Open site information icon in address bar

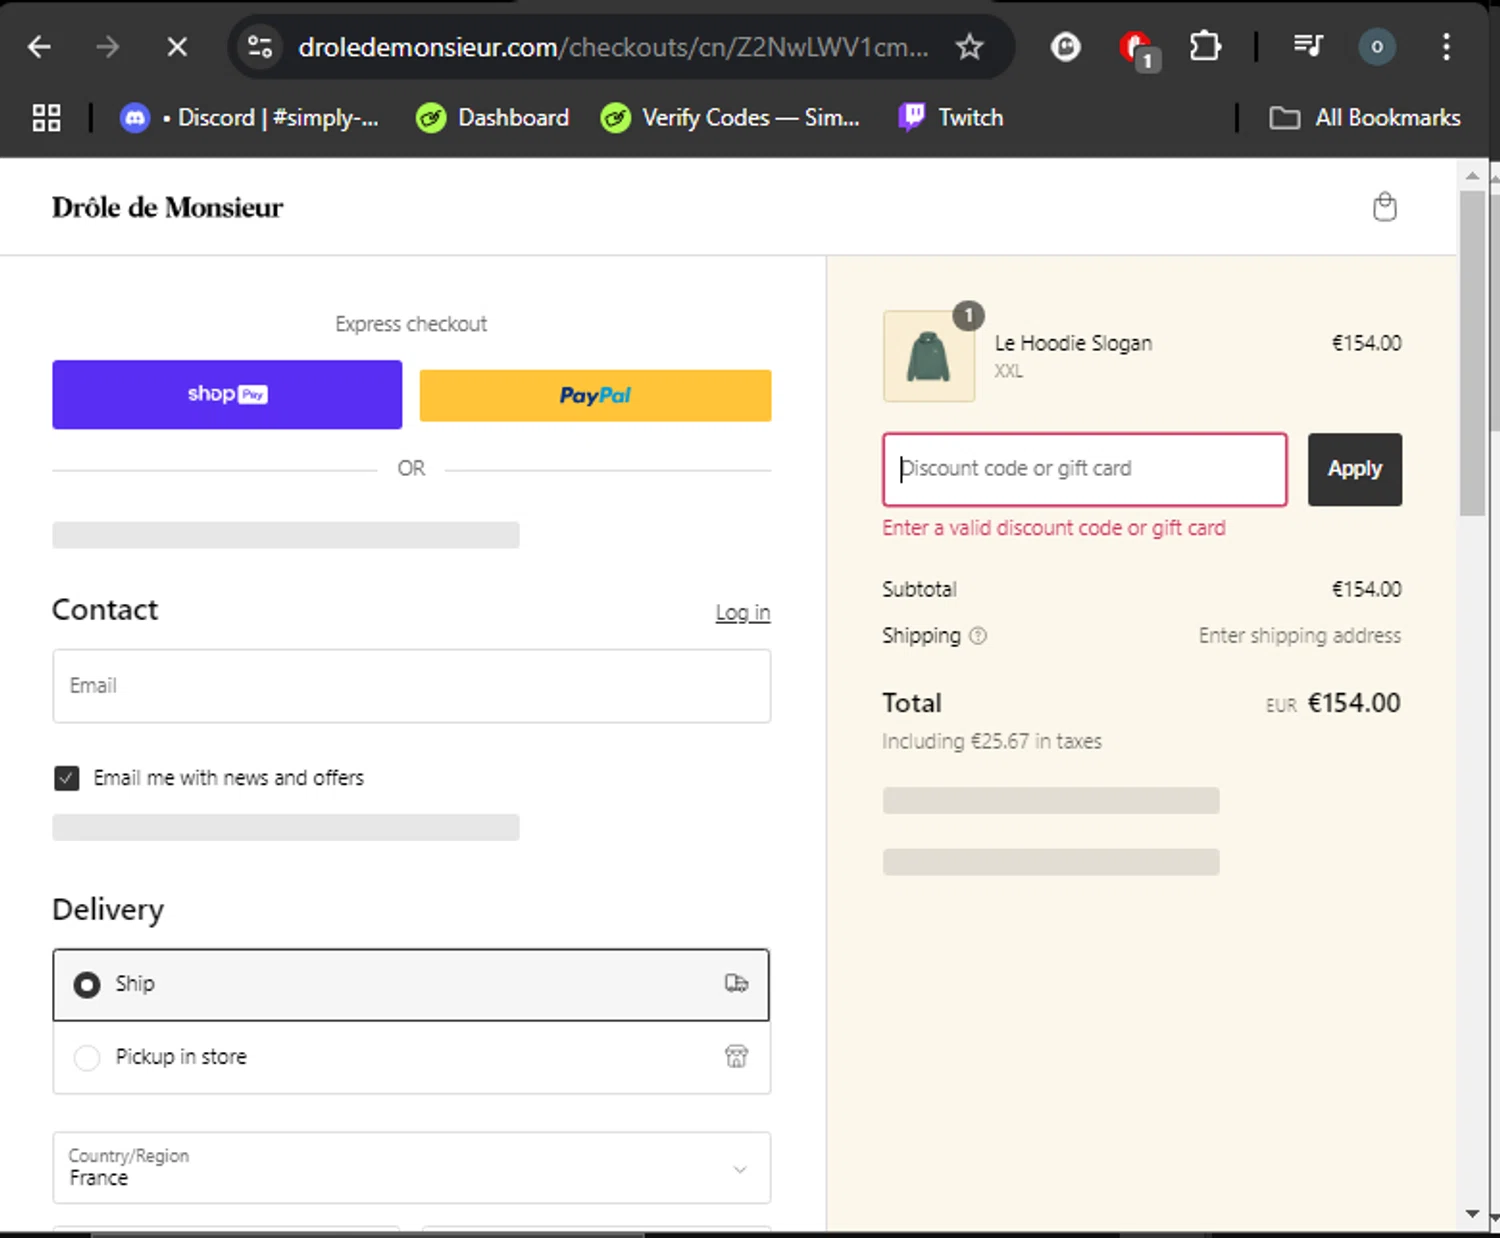[260, 47]
